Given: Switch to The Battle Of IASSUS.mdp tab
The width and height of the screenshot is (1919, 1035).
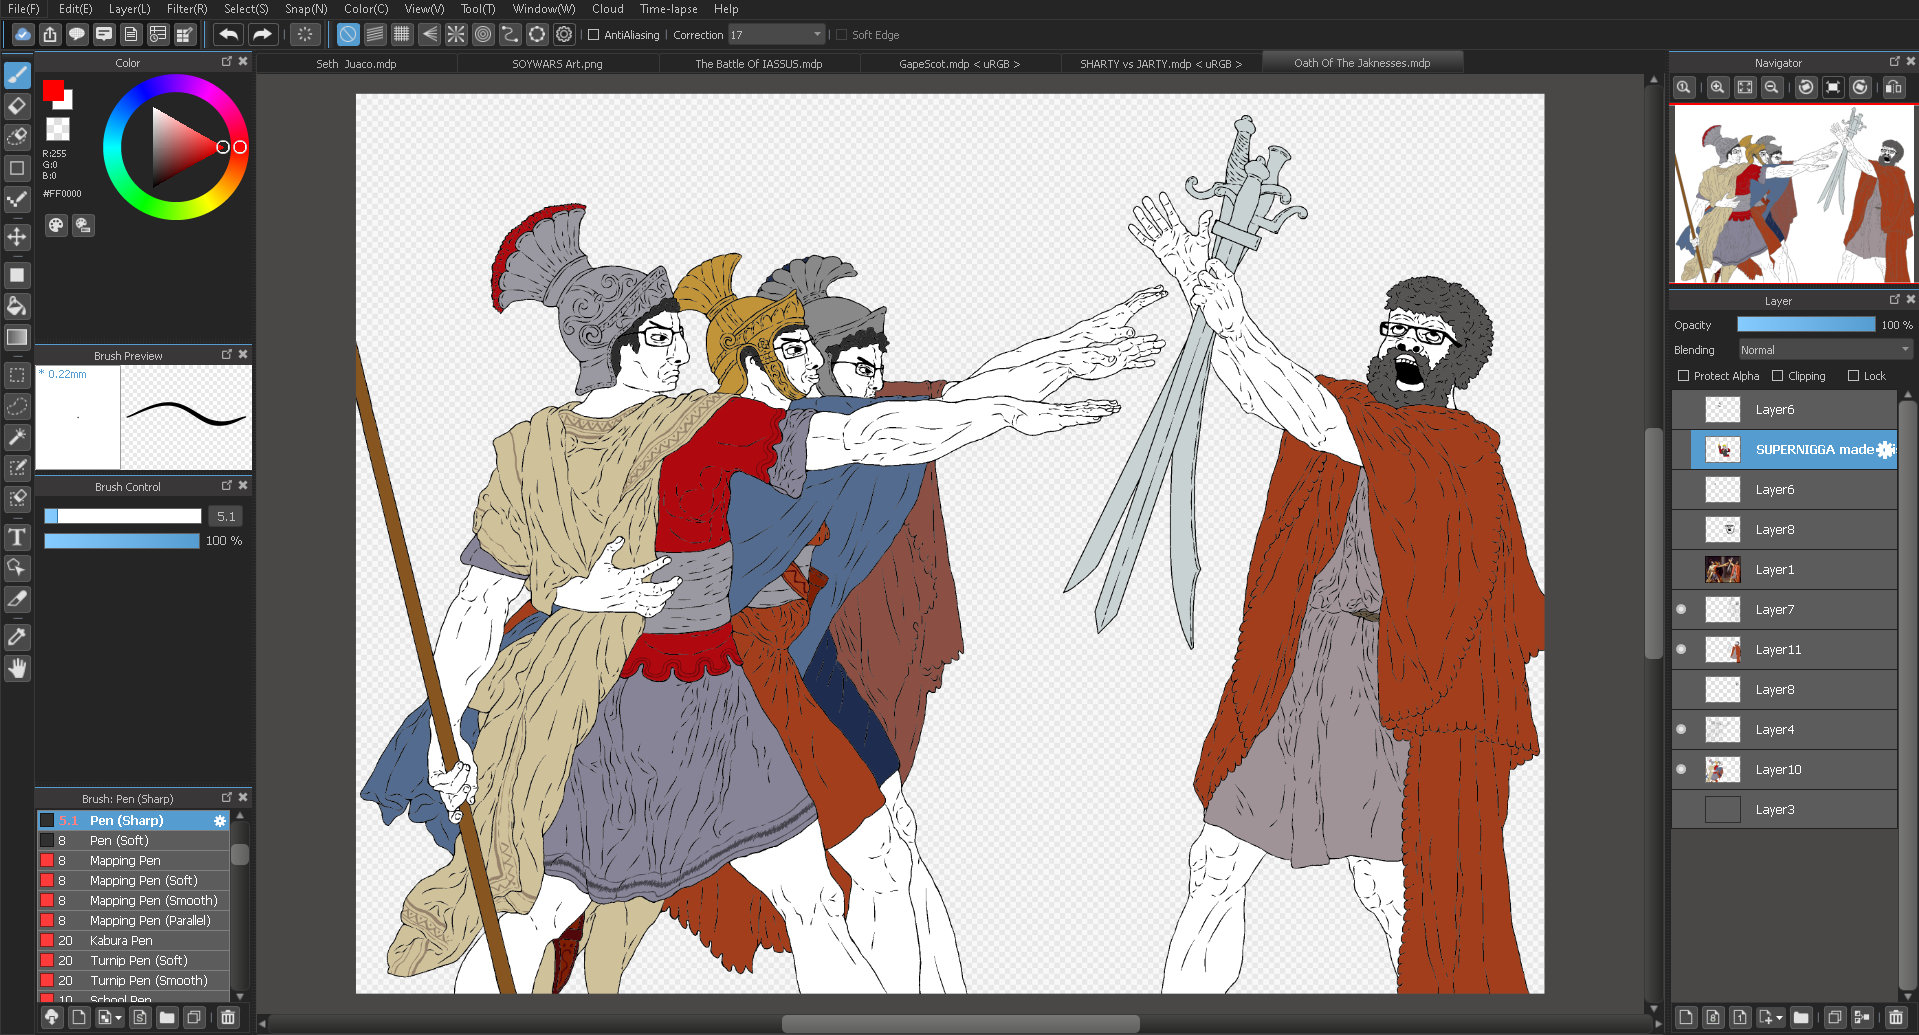Looking at the screenshot, I should pyautogui.click(x=758, y=64).
